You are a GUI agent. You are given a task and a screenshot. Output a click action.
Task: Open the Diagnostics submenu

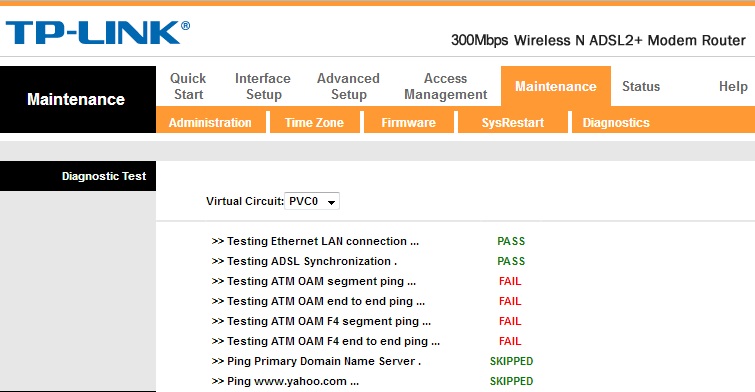[616, 122]
